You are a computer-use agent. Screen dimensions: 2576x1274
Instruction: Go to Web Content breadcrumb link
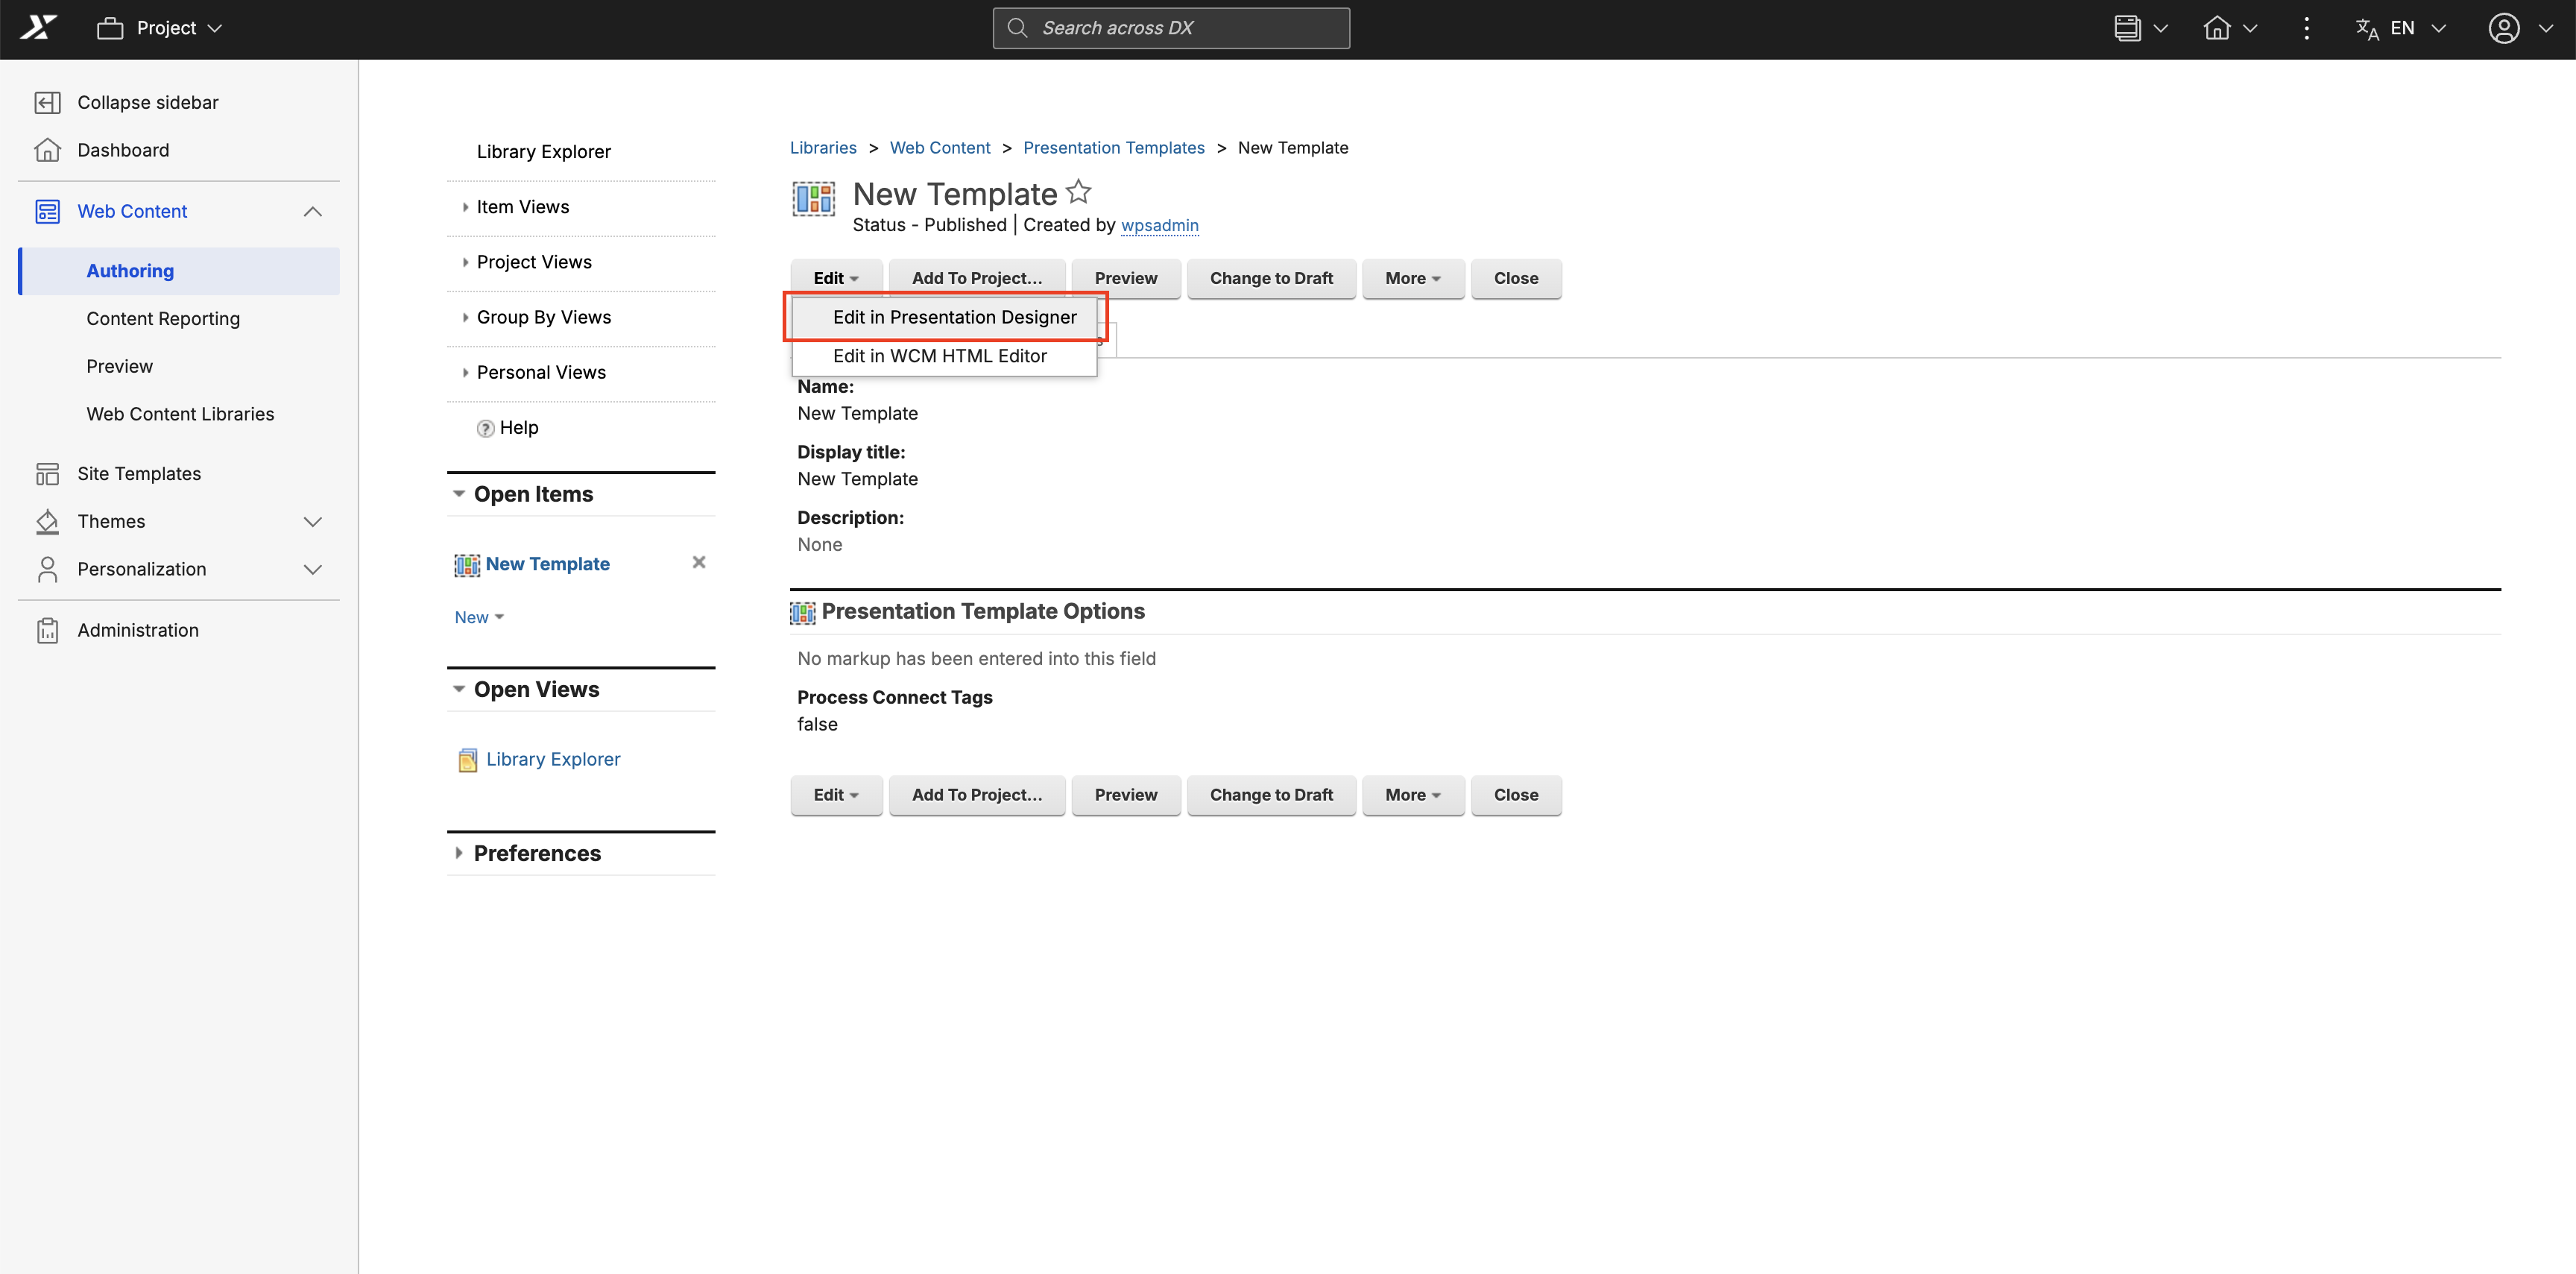point(940,148)
